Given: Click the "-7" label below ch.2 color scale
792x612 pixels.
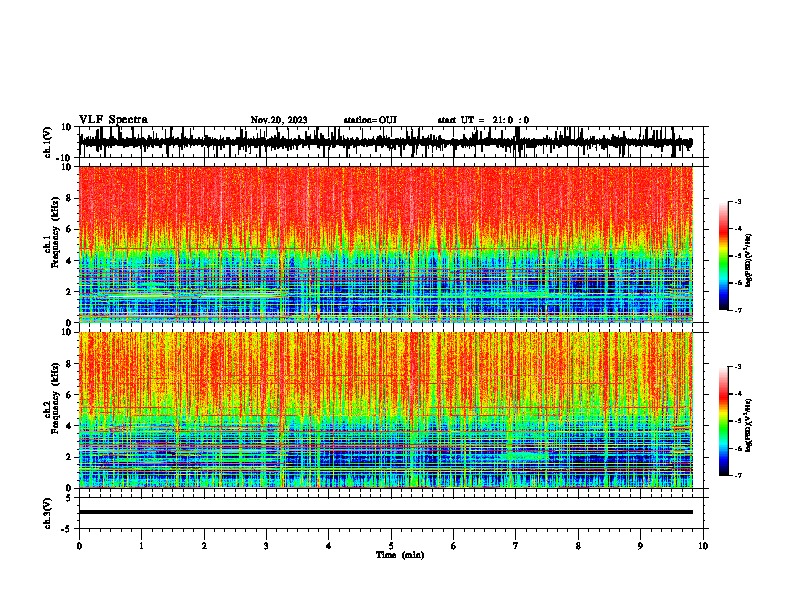Looking at the screenshot, I should click(x=737, y=475).
